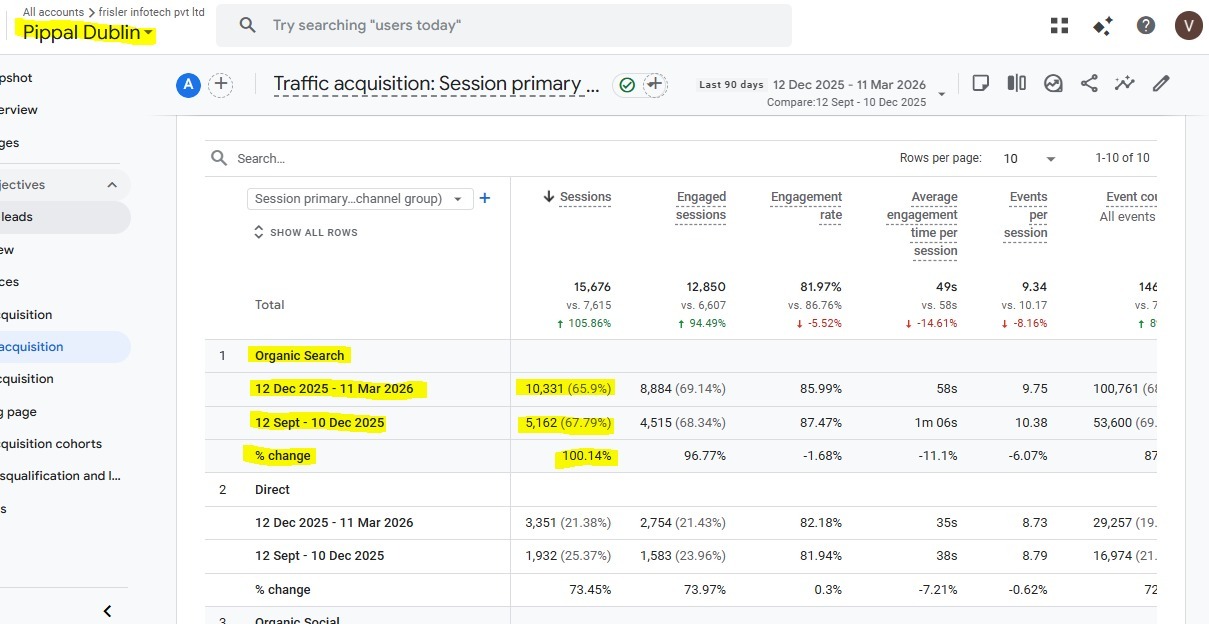
Task: Expand the date range picker
Action: [941, 94]
